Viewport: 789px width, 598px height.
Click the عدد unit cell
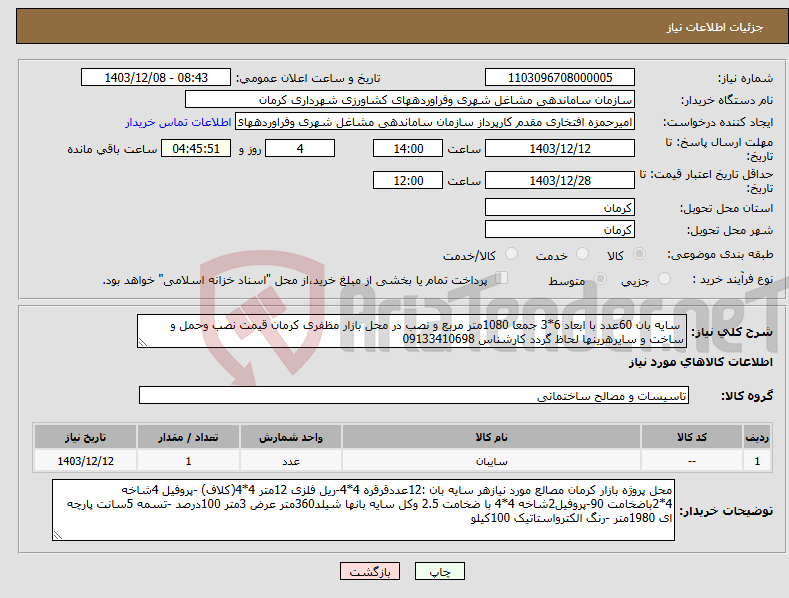(291, 461)
